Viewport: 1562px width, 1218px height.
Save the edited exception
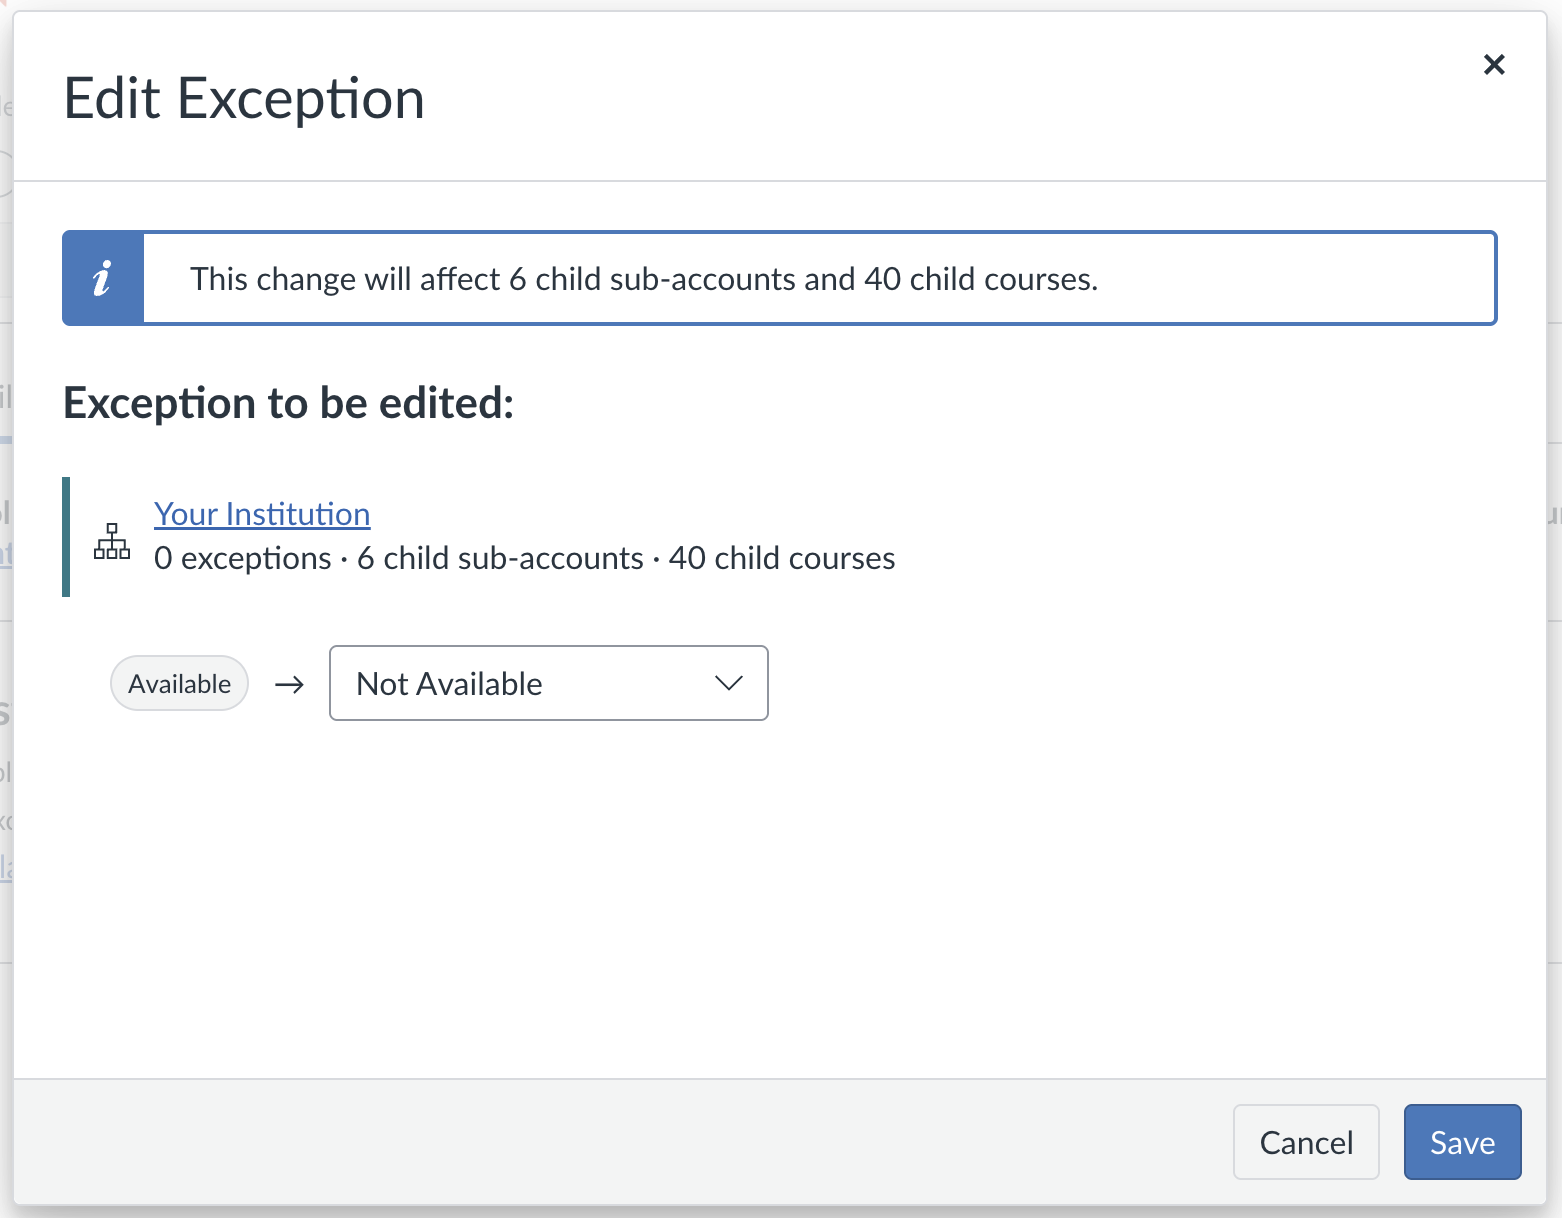(x=1462, y=1142)
